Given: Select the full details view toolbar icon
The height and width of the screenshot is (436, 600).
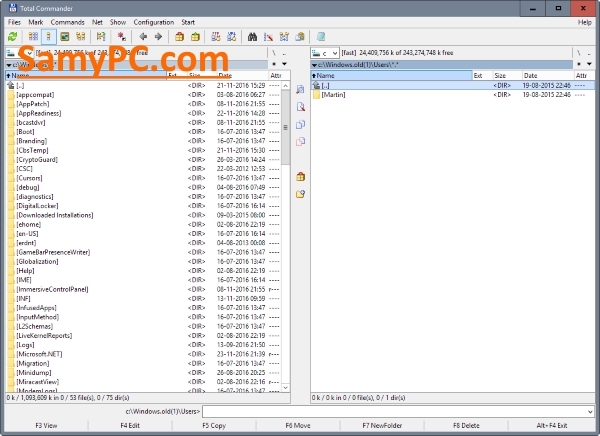Looking at the screenshot, I should coord(49,37).
